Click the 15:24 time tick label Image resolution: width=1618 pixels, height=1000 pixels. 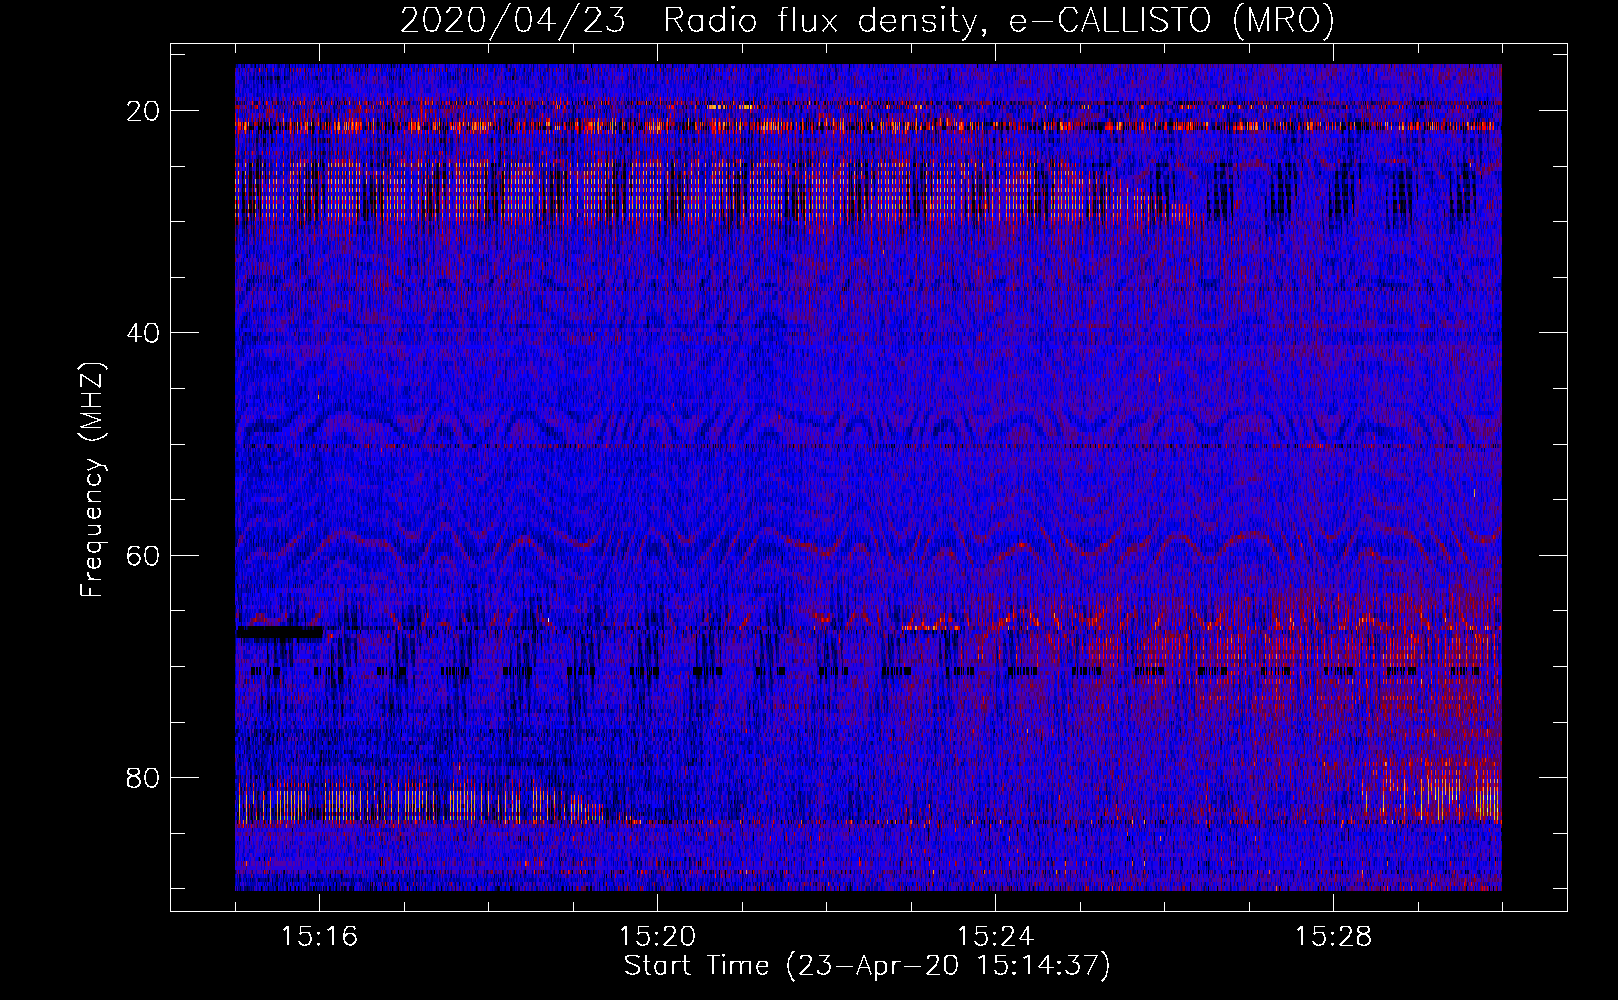tap(996, 936)
